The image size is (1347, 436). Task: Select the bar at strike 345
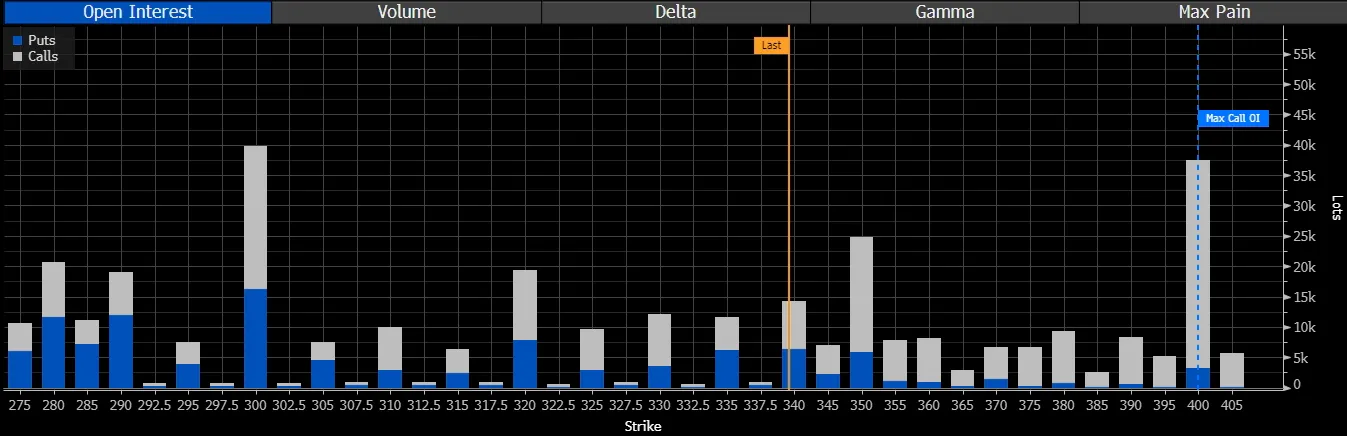(x=828, y=366)
